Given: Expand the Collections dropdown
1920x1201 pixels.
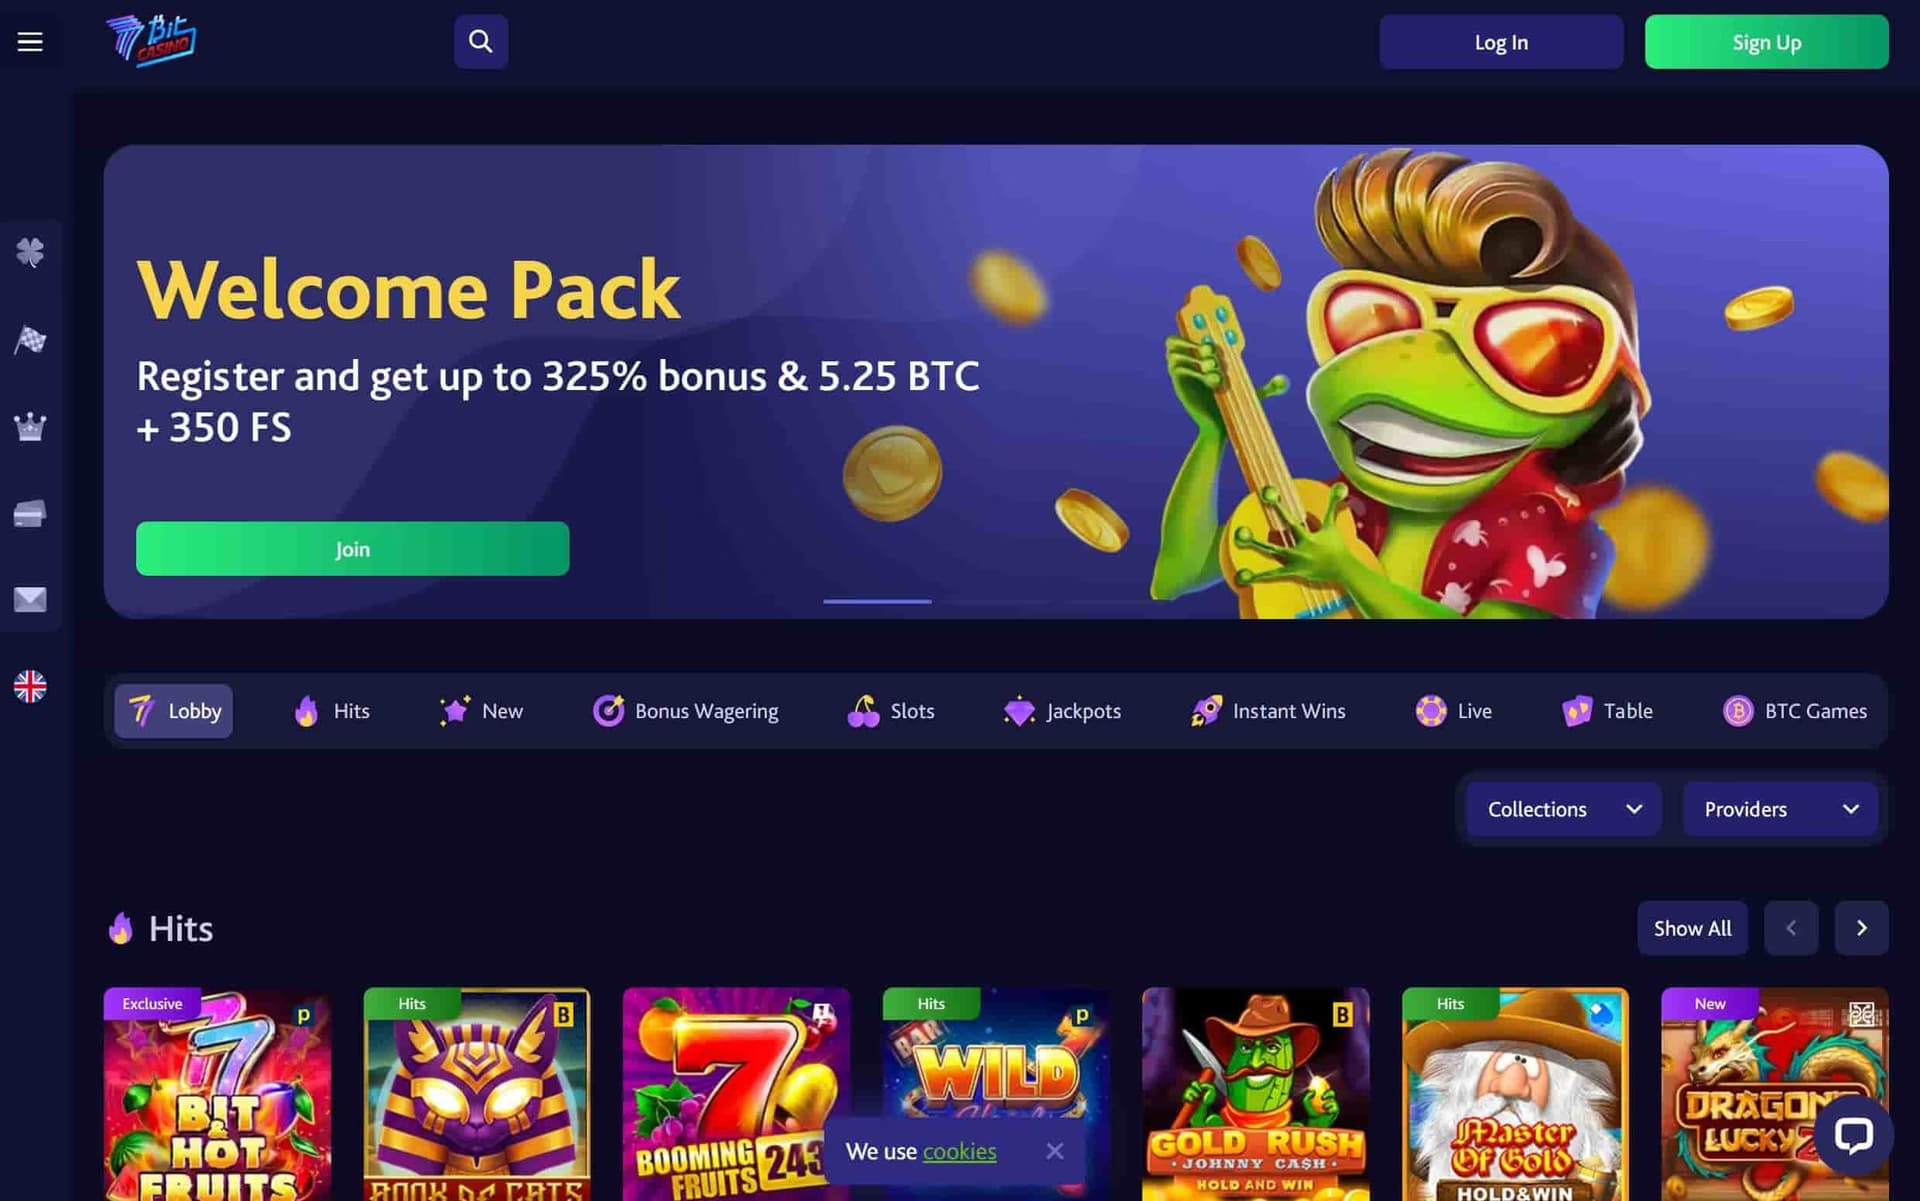Looking at the screenshot, I should pos(1564,809).
